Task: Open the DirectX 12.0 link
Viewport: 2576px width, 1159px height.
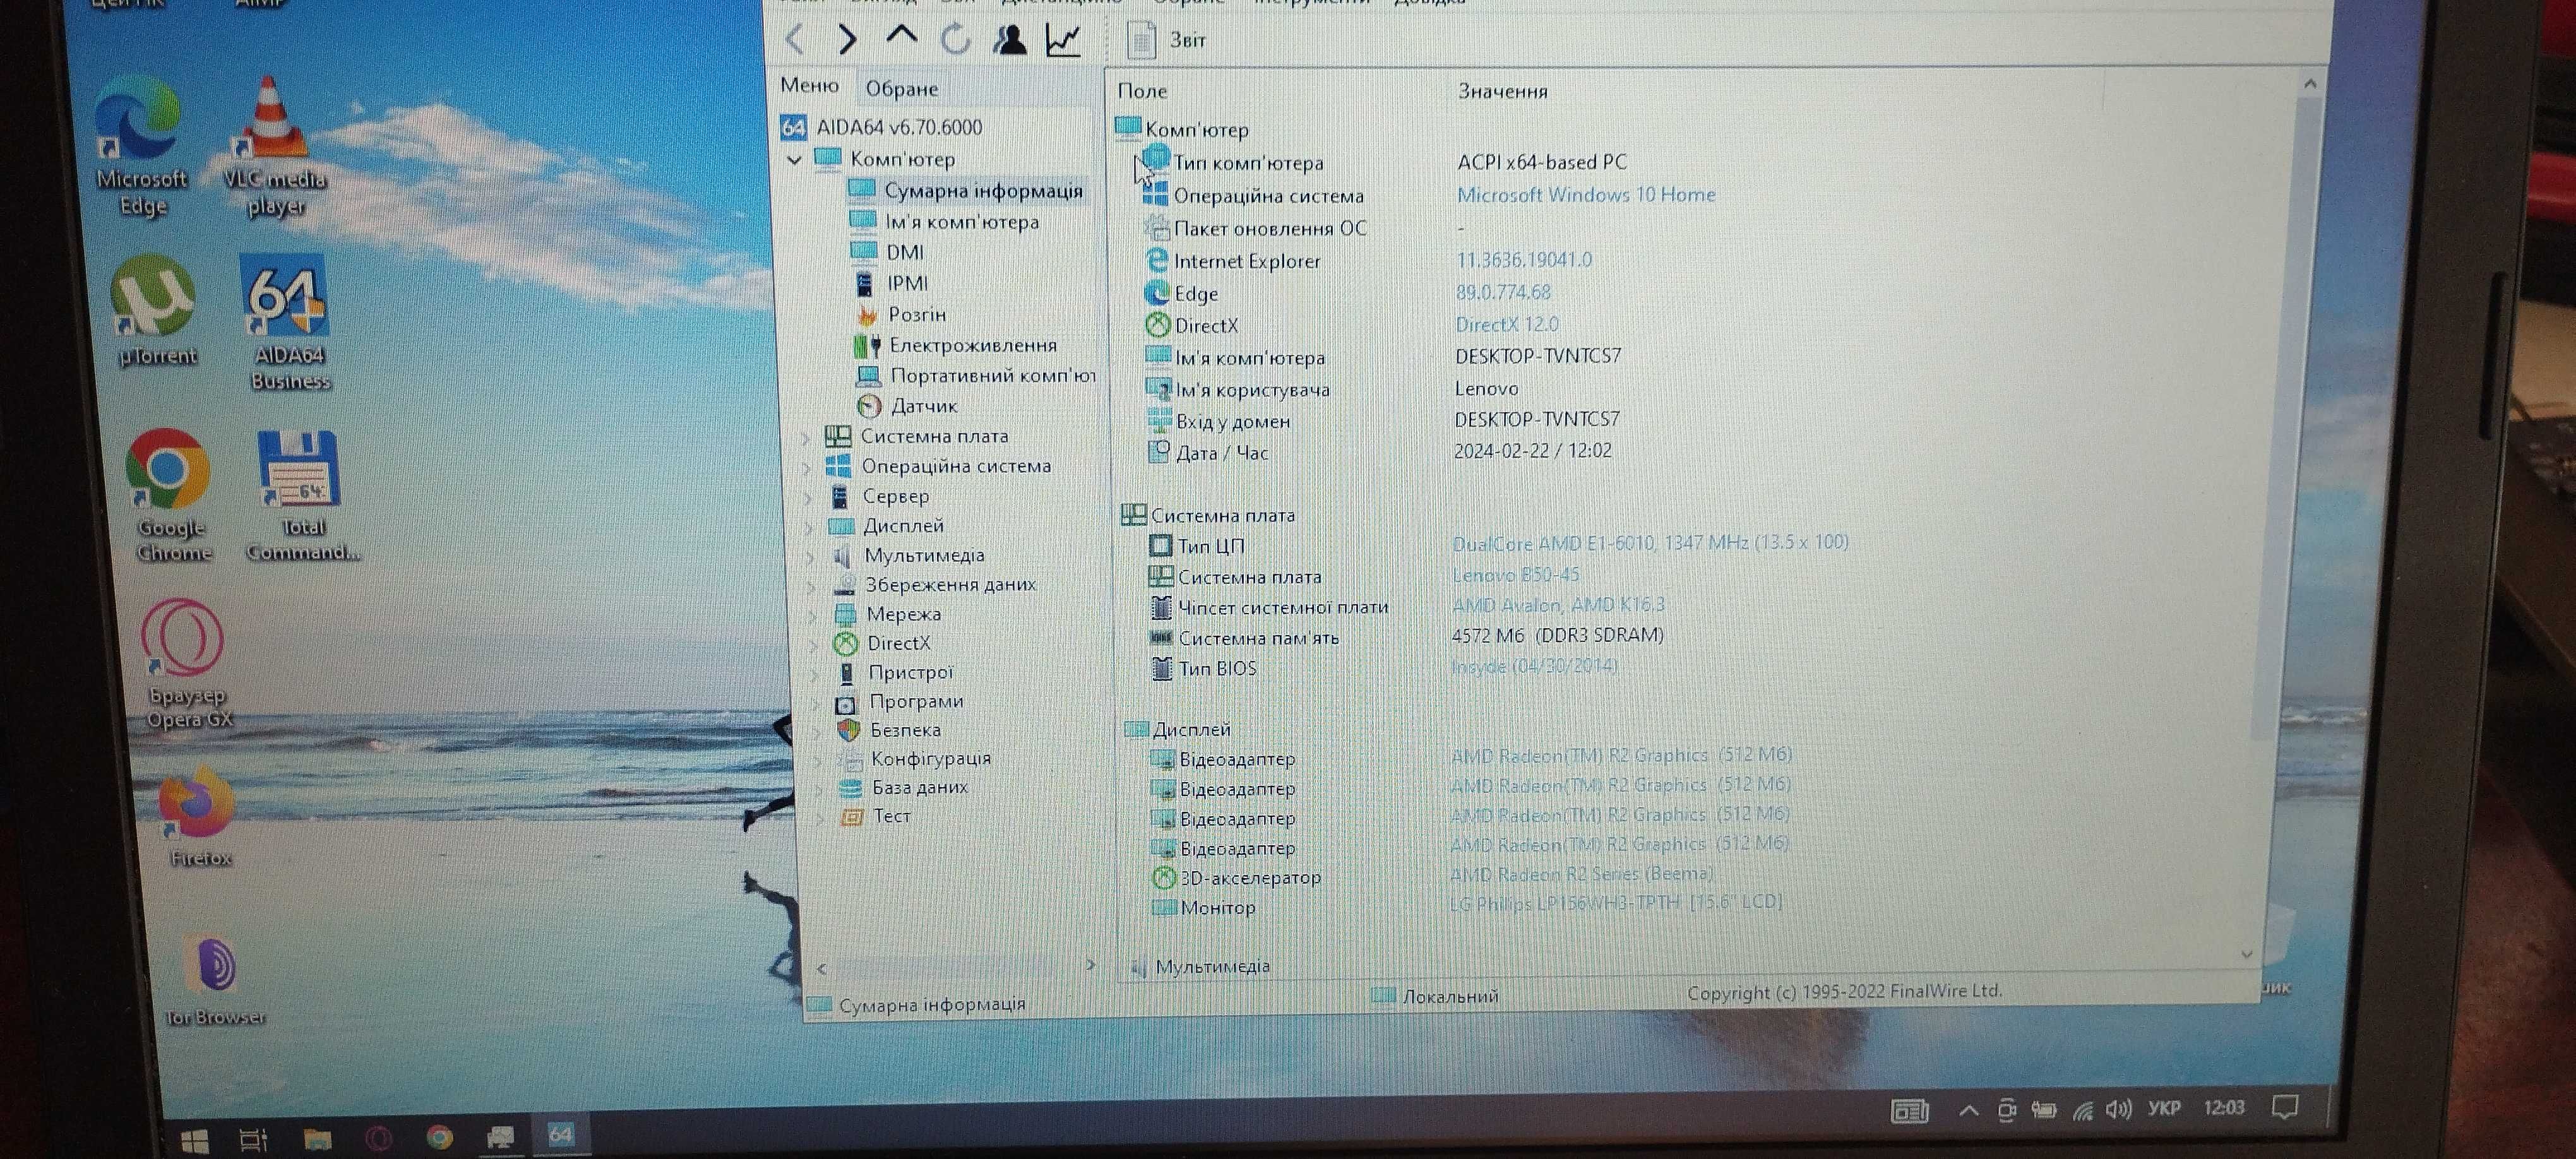Action: [x=1507, y=324]
